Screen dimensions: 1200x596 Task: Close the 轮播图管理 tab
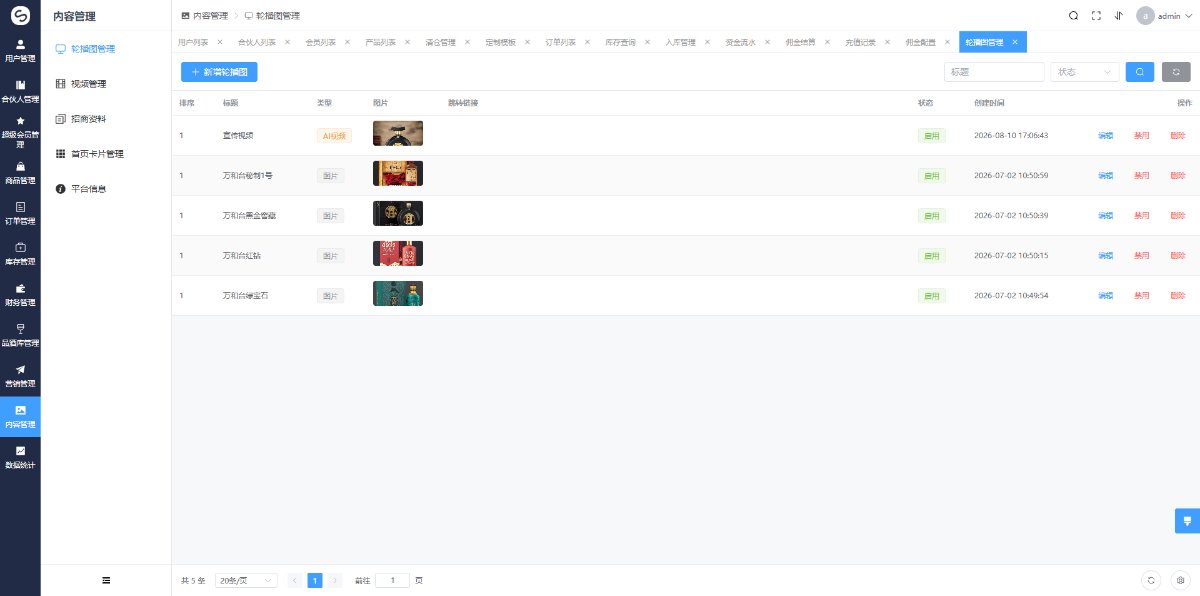coord(1015,42)
